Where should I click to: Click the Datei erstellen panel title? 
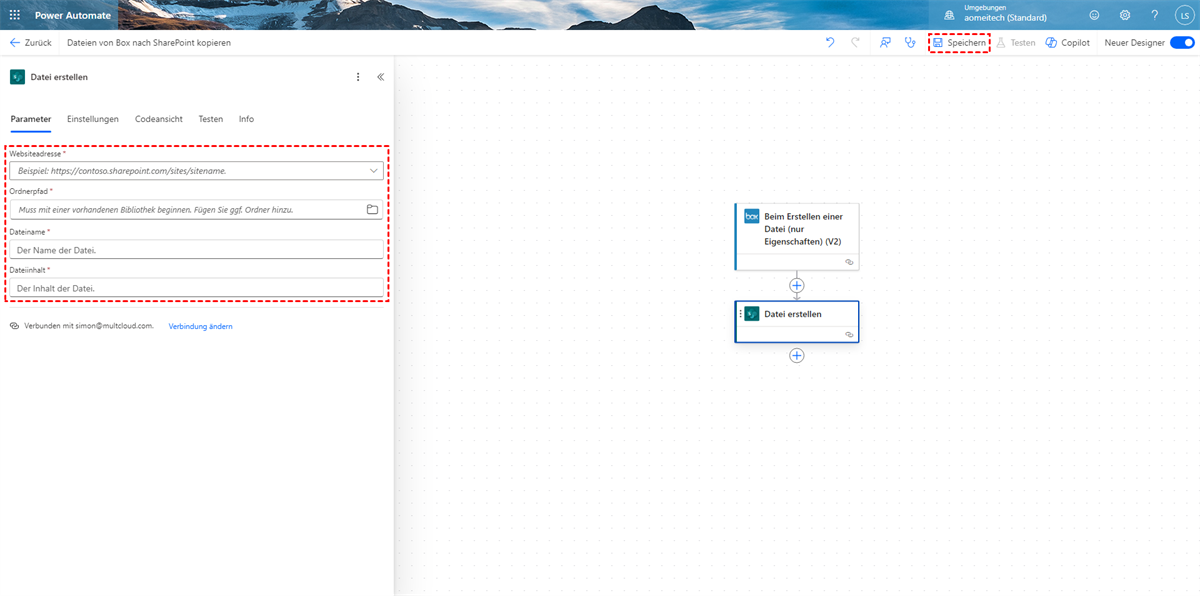[59, 77]
